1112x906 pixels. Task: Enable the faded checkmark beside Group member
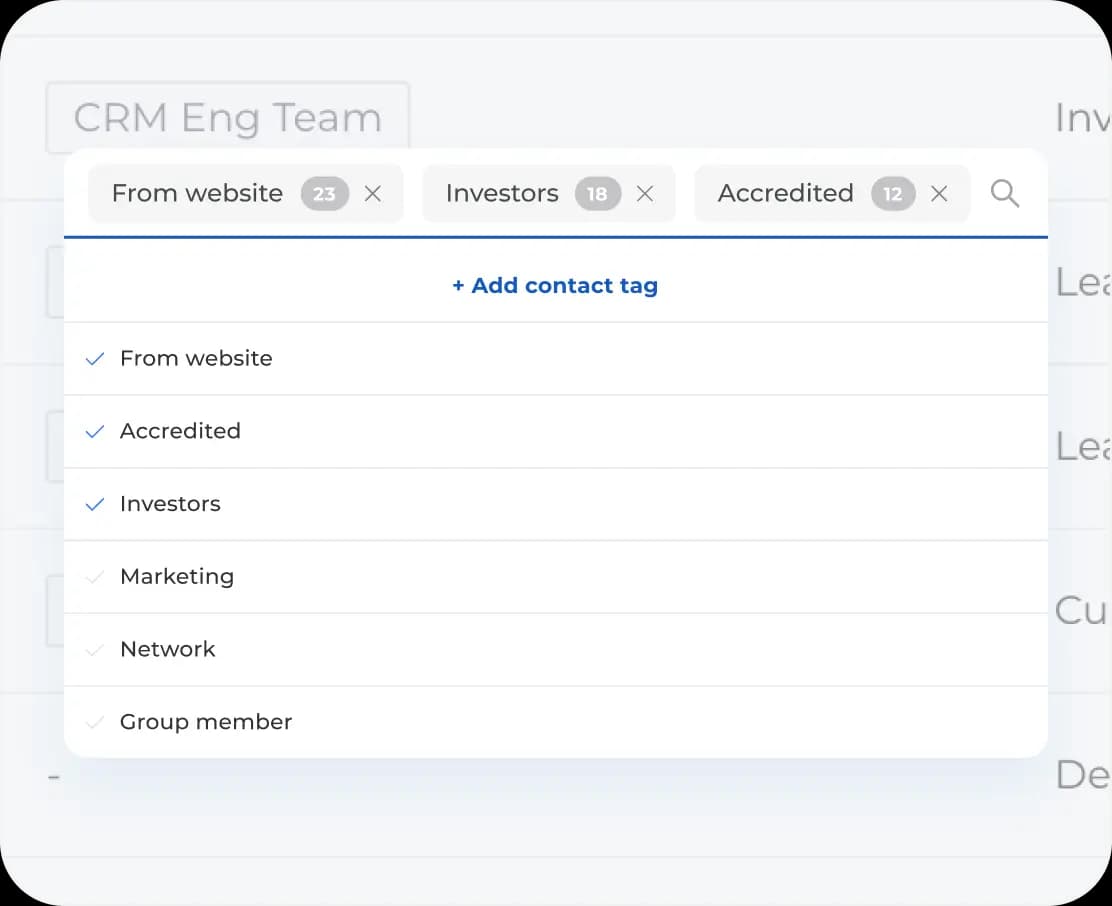click(x=95, y=722)
